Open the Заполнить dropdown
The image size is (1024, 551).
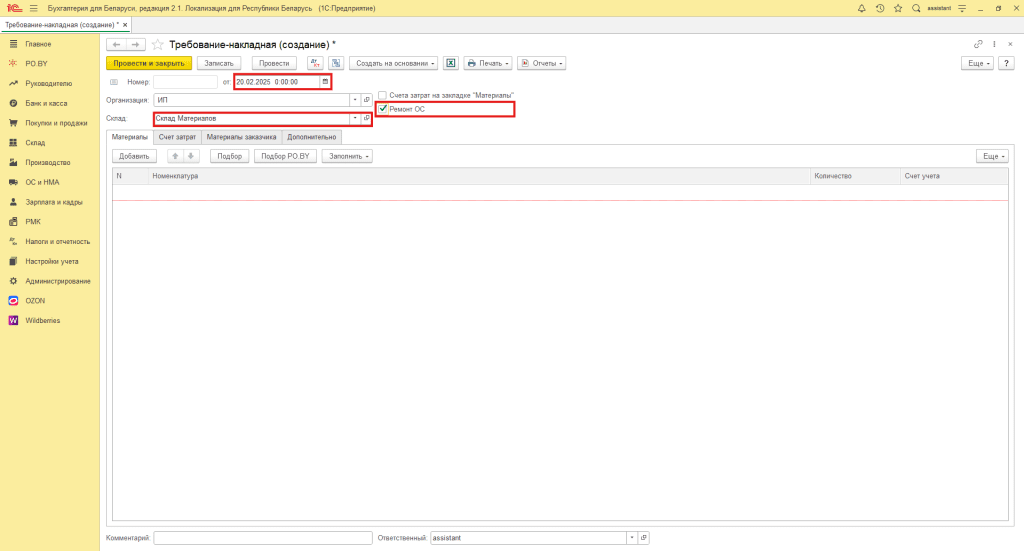point(347,156)
